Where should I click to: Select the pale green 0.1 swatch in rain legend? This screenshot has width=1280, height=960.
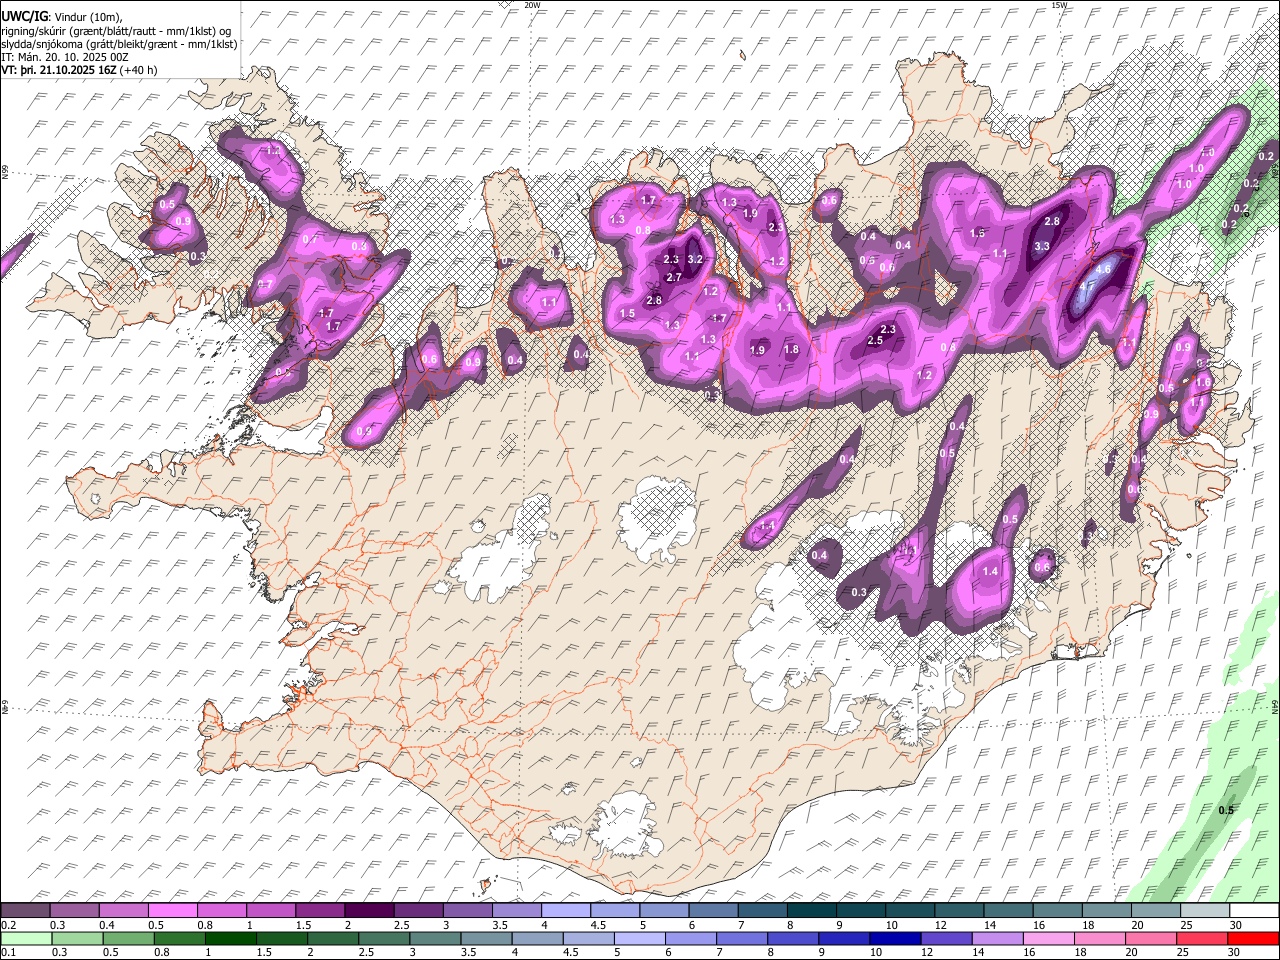(26, 938)
